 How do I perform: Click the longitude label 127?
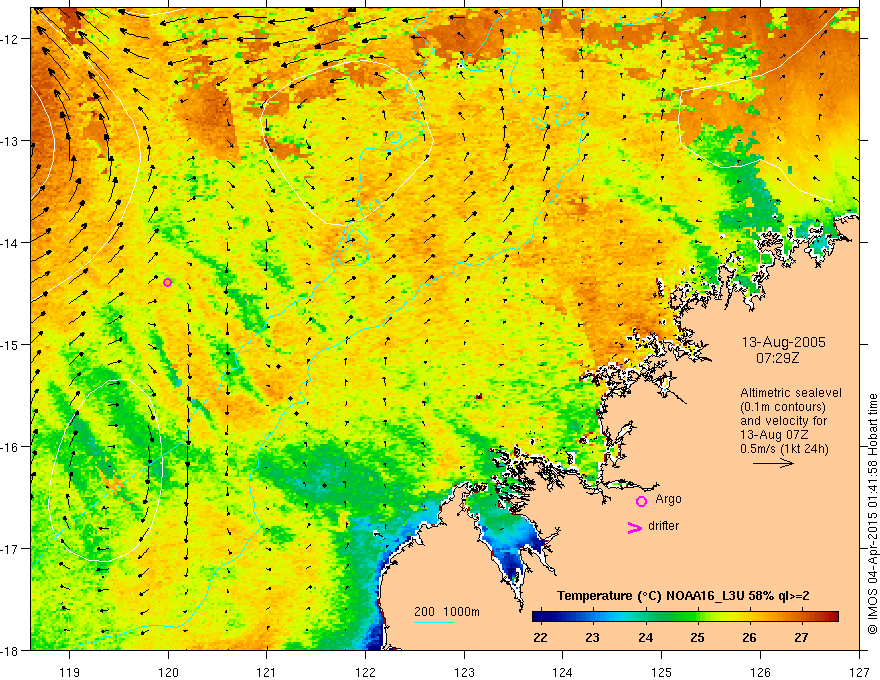pyautogui.click(x=859, y=673)
